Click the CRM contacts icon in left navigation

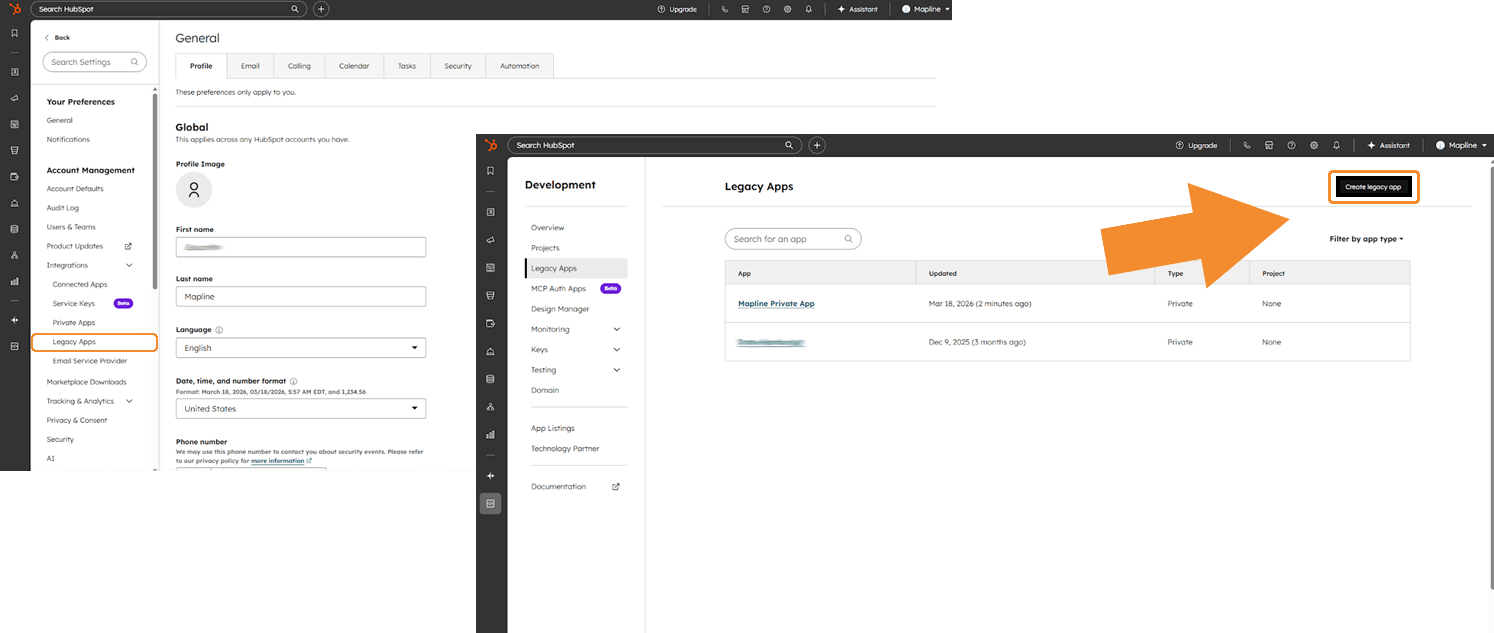click(490, 212)
